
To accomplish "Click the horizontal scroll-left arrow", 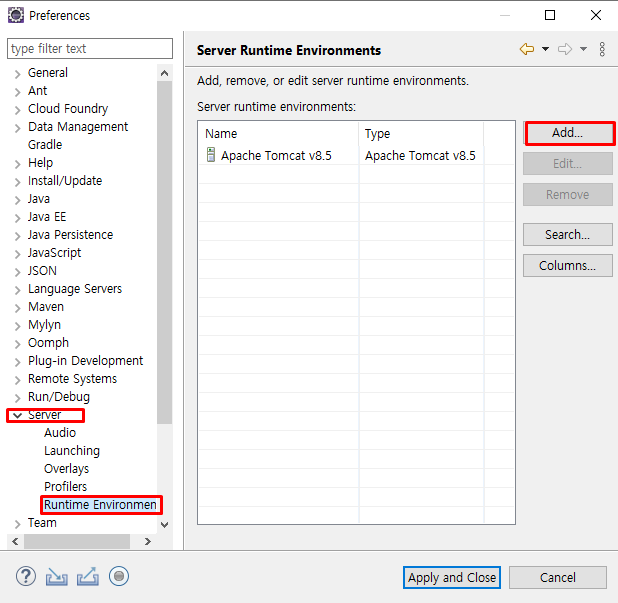I will 15,542.
